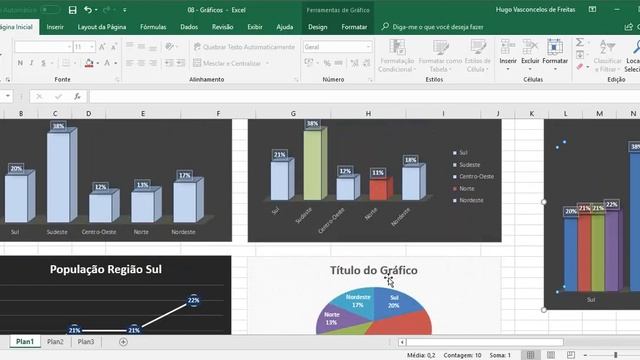Click the horizontal scrollbar left arrow

coord(402,342)
